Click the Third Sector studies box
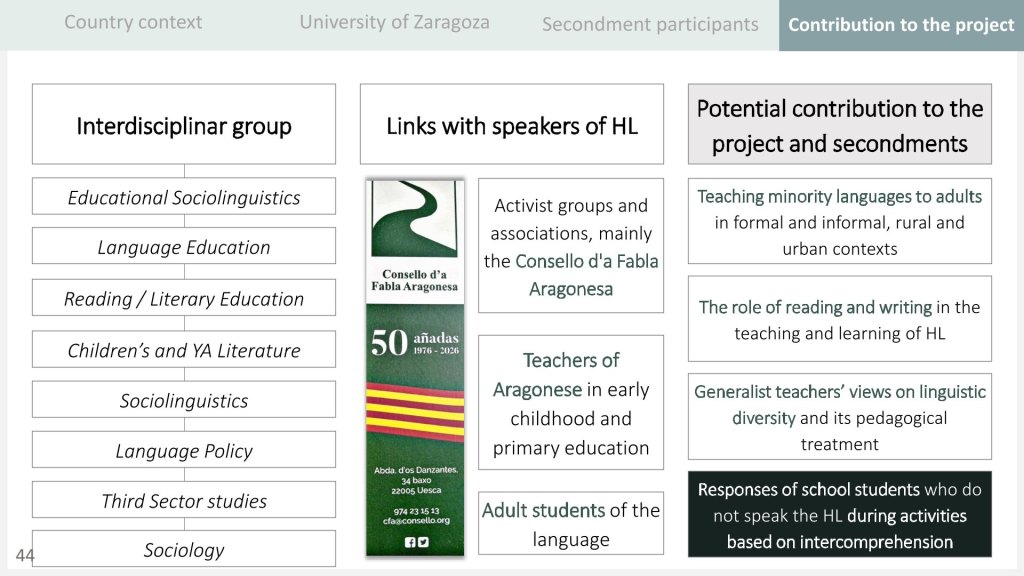 [x=184, y=500]
